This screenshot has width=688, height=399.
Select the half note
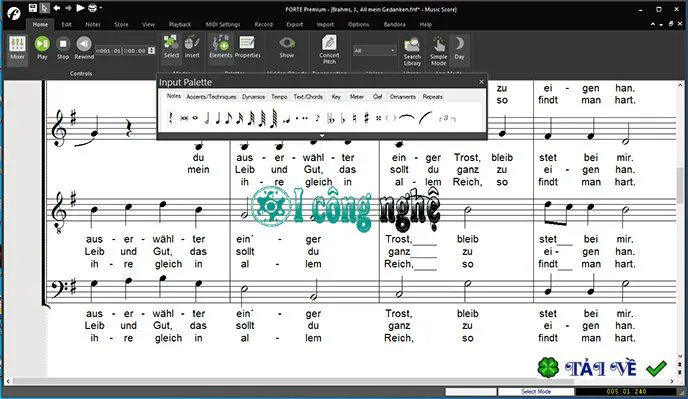point(207,118)
